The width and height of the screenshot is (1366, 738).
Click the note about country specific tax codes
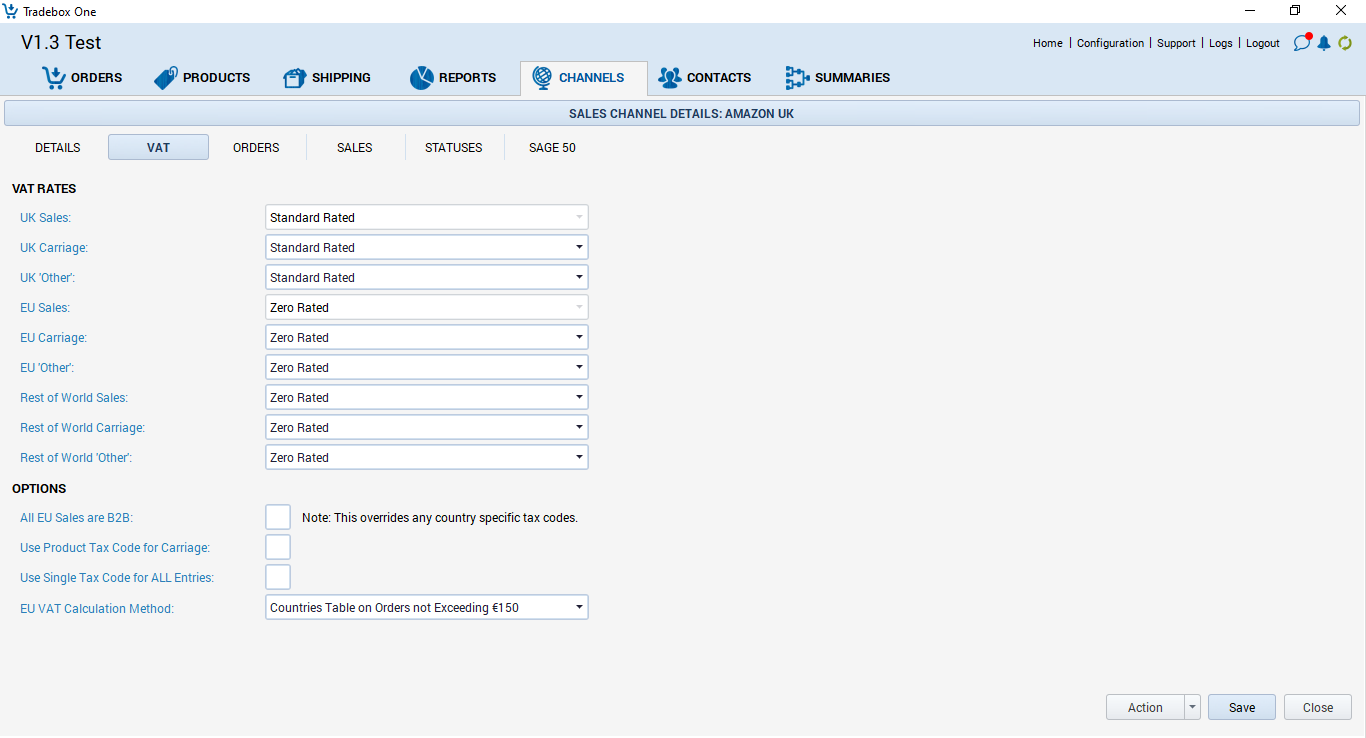tap(440, 518)
